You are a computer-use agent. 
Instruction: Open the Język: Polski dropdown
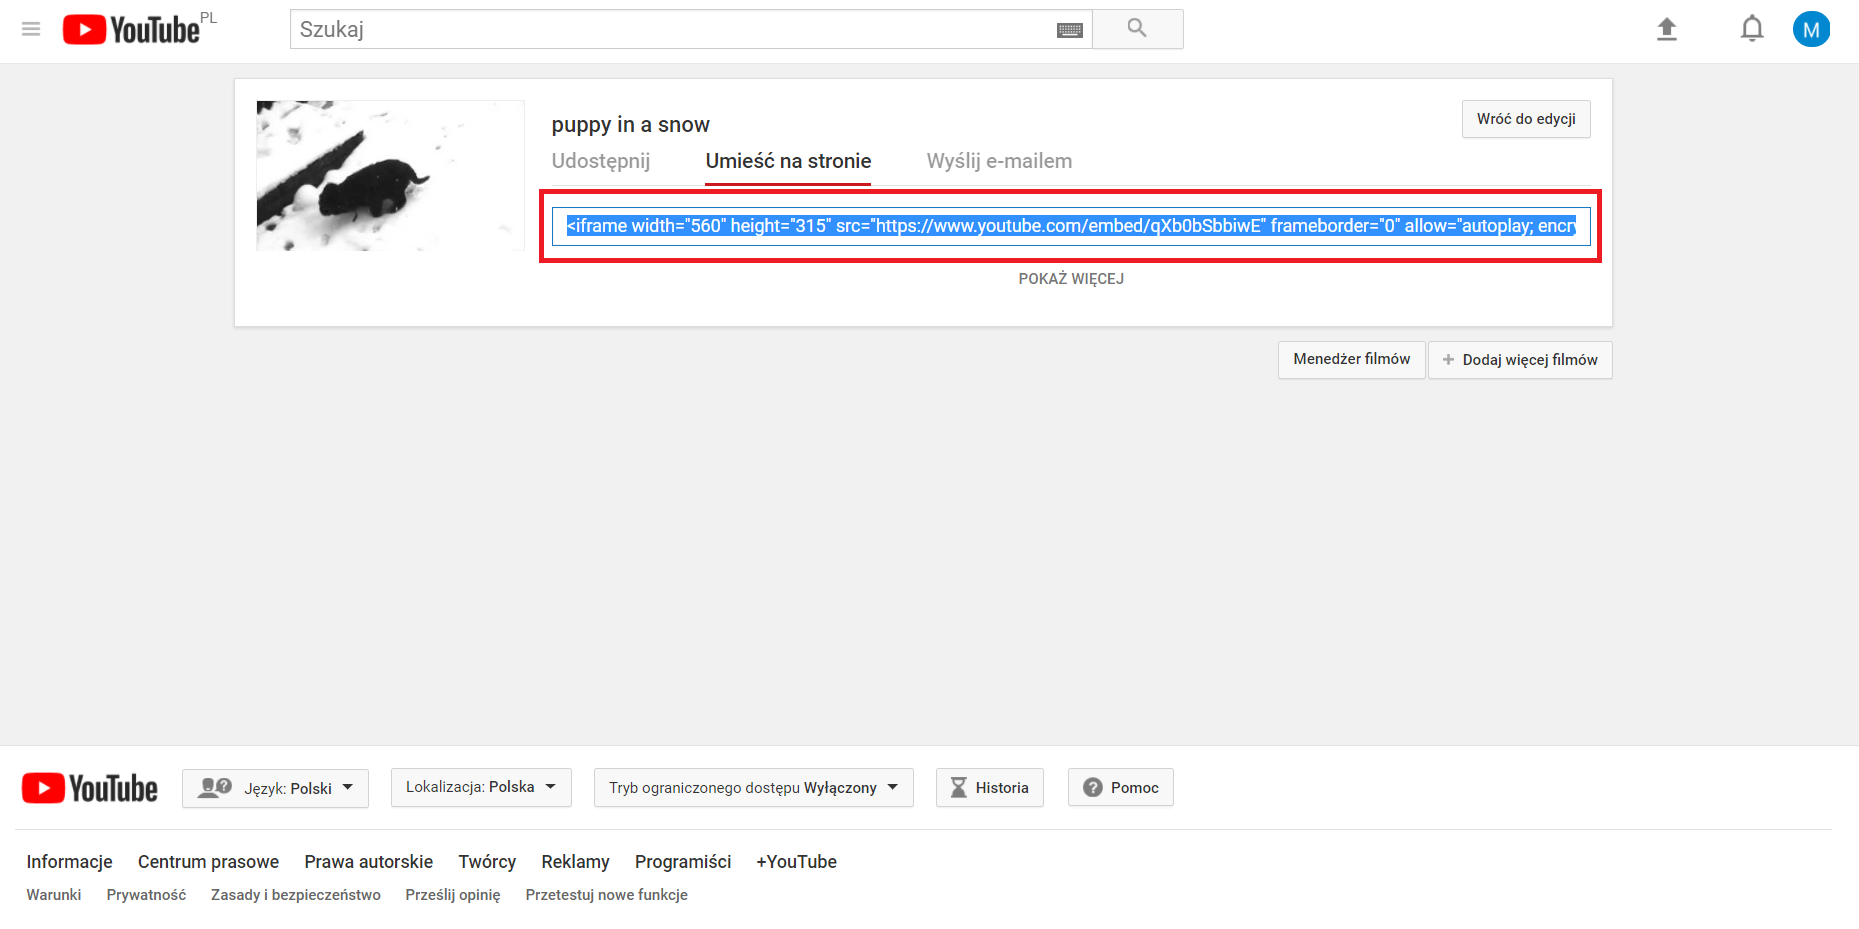click(275, 788)
